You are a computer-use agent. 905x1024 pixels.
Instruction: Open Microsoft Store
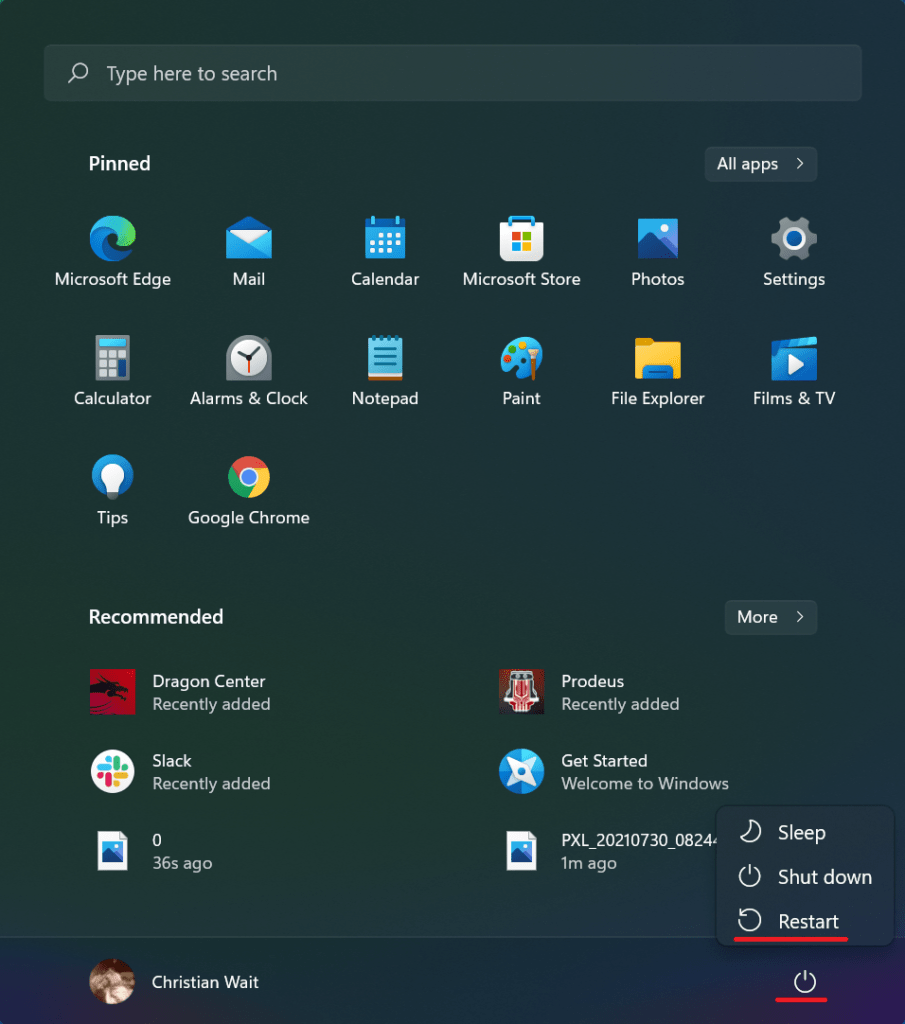click(521, 252)
